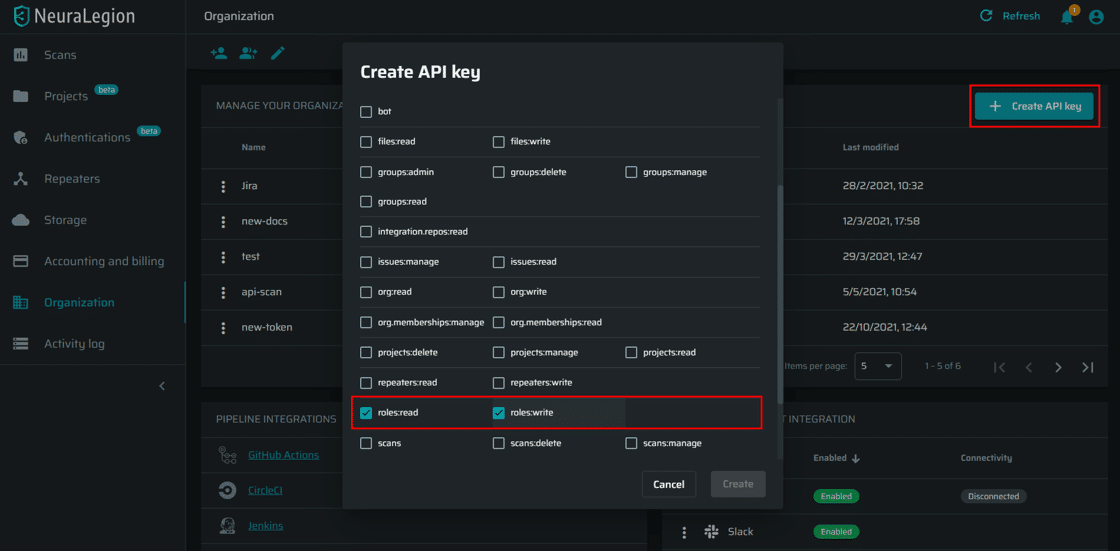The height and width of the screenshot is (551, 1120).
Task: Check the repeaters:write scope
Action: pos(499,382)
